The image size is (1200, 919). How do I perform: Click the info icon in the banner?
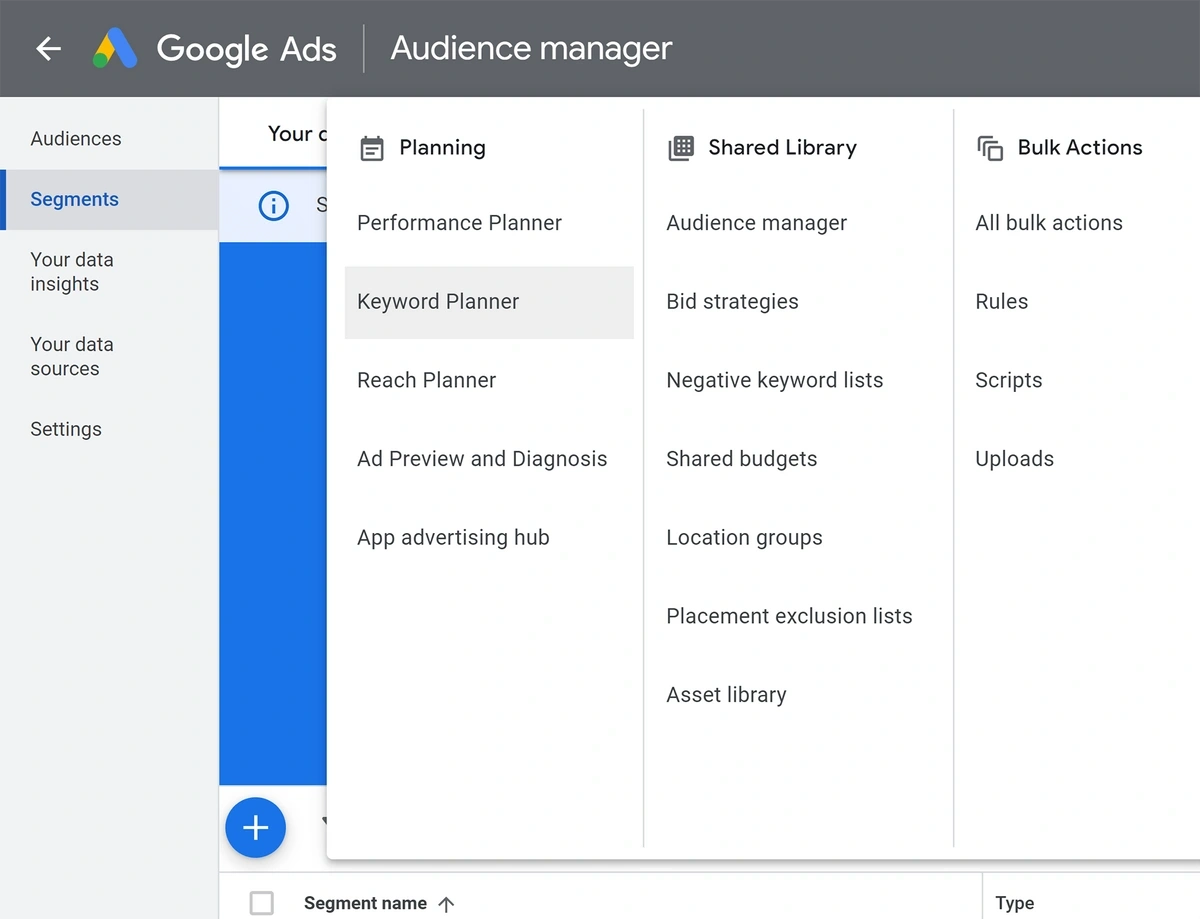point(273,205)
